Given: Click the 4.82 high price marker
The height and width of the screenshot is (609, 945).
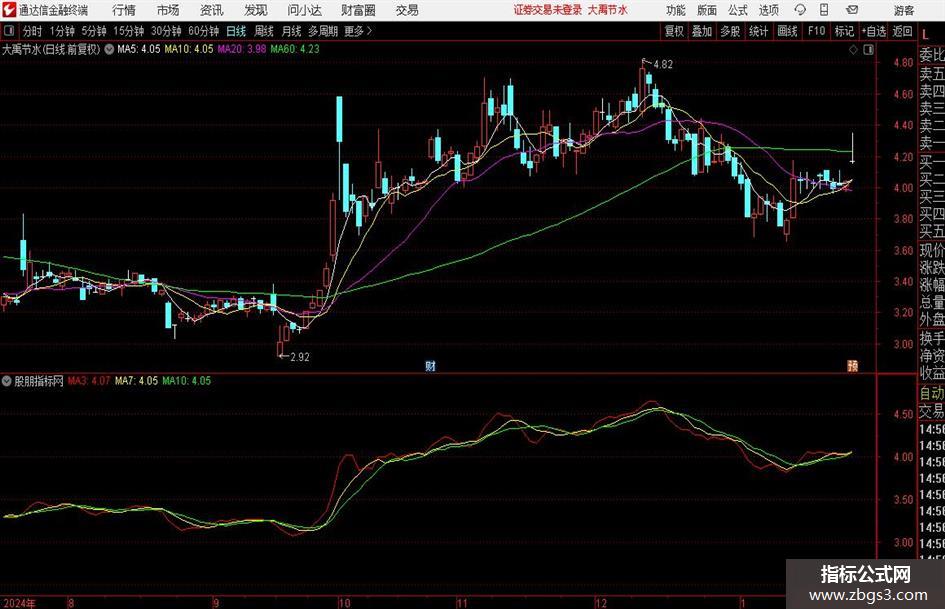Looking at the screenshot, I should tap(663, 64).
